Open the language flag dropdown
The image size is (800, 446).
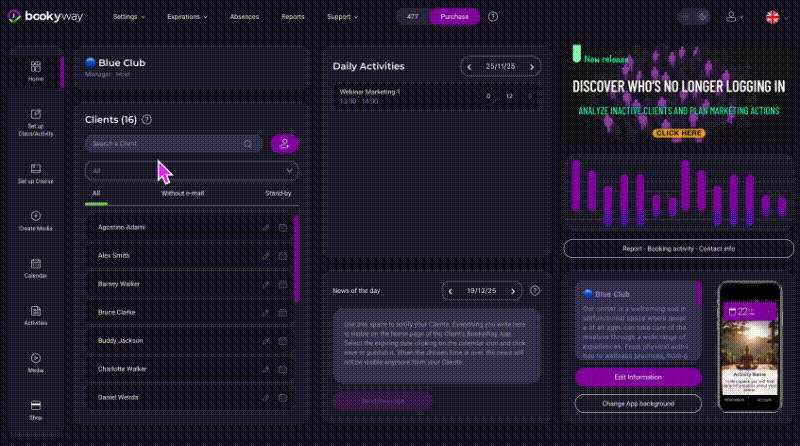point(775,17)
